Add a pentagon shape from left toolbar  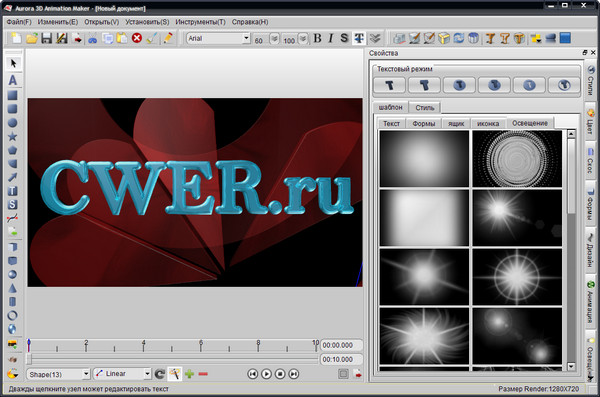(x=13, y=150)
